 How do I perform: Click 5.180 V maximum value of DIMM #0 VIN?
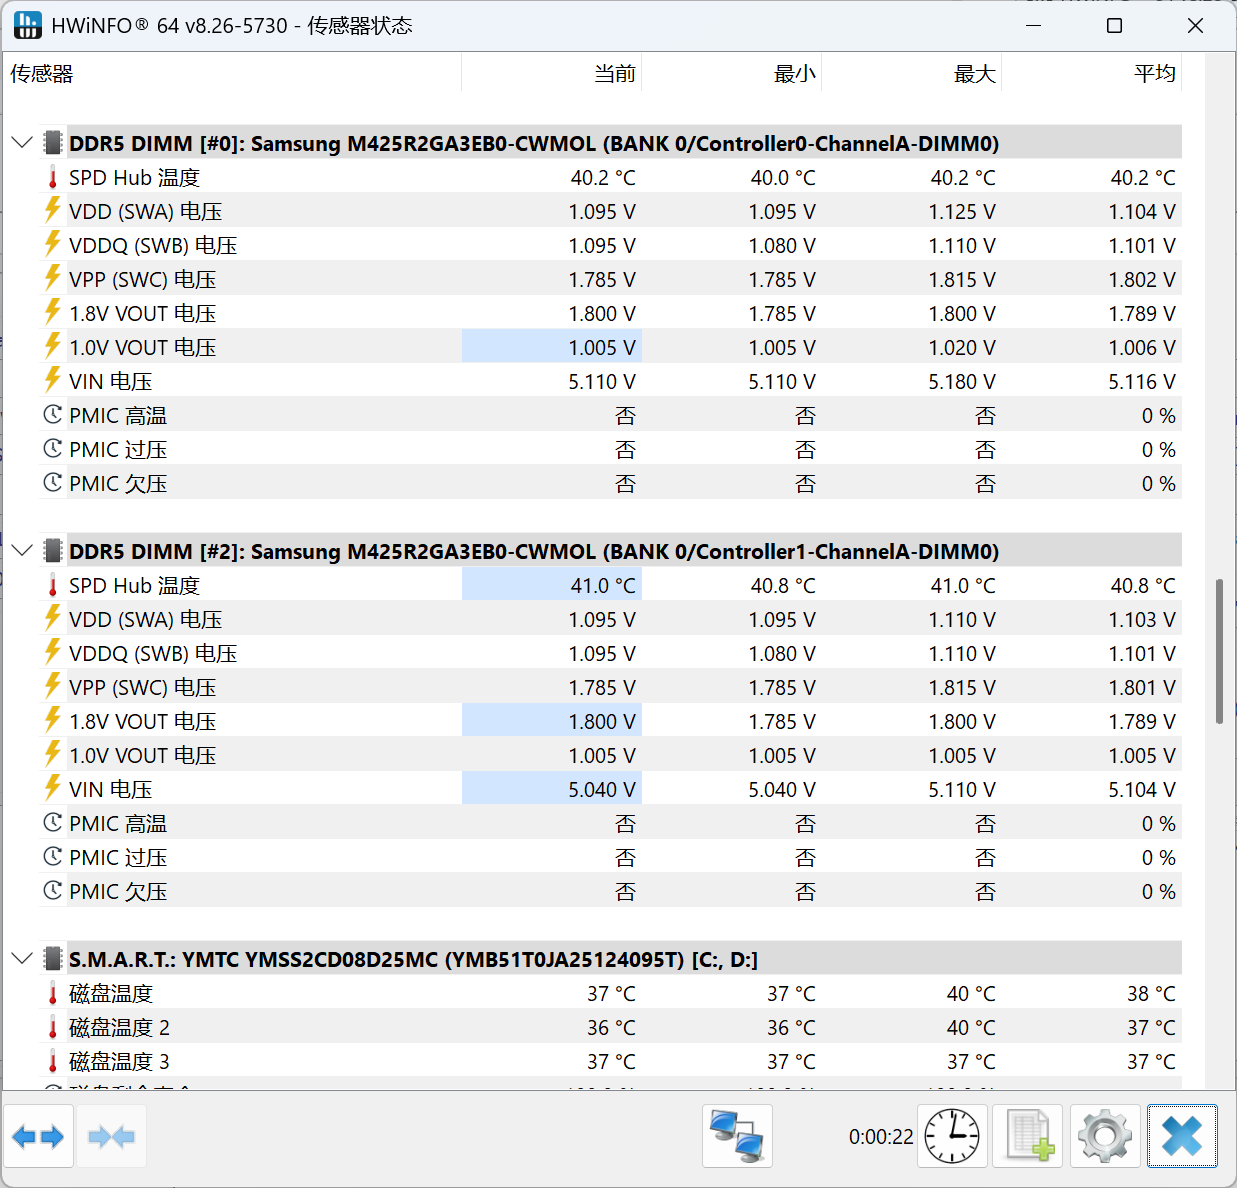pos(962,381)
